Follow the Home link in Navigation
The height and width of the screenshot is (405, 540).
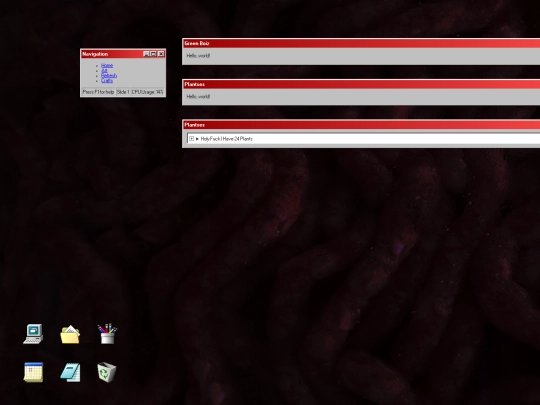point(107,65)
